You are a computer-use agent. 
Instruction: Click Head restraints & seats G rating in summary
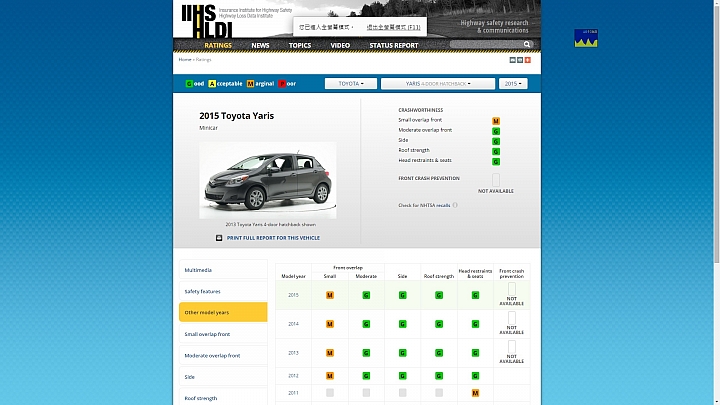[496, 162]
